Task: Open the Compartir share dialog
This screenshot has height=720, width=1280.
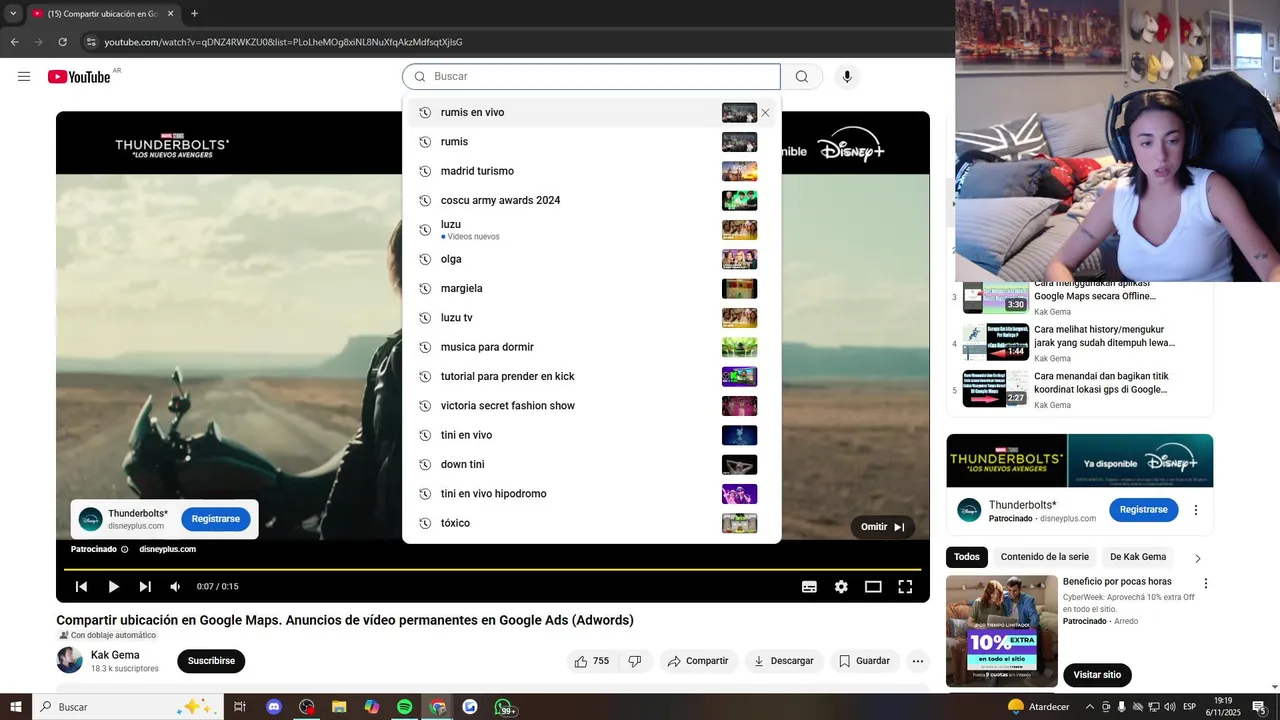Action: coord(698,661)
